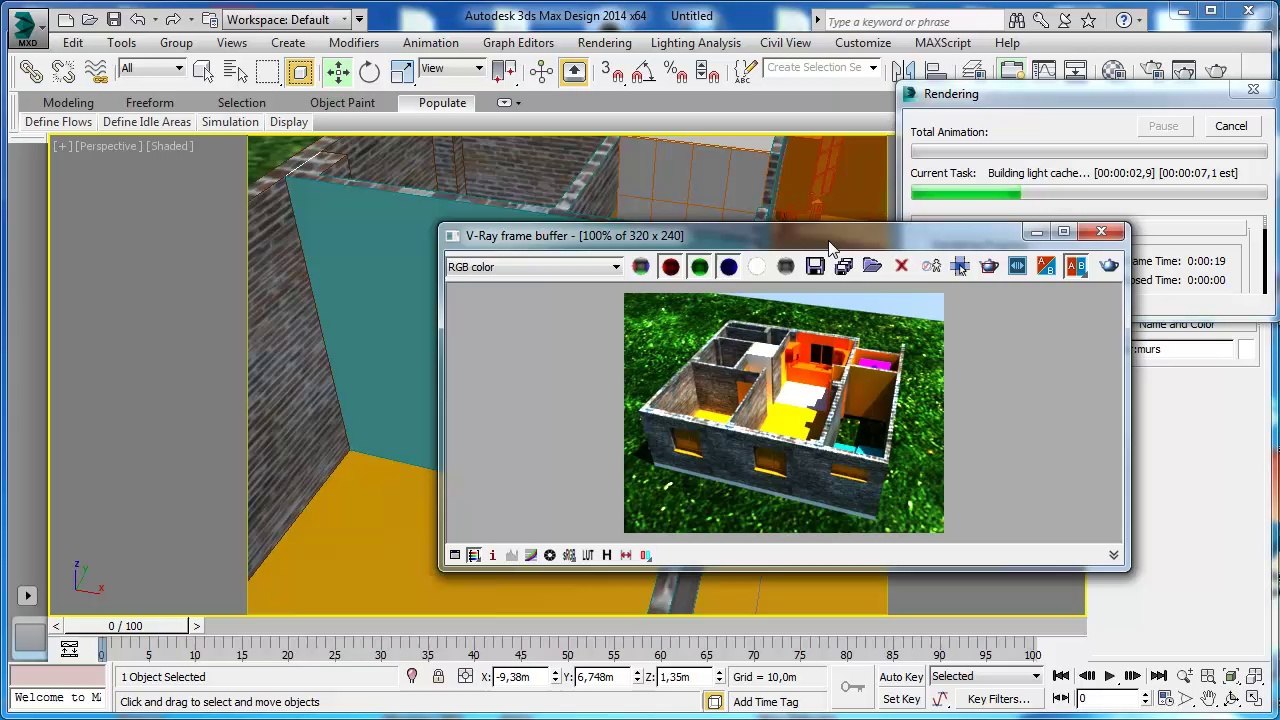Screen dimensions: 1280x720
Task: Toggle the Window/Crossing selection mode
Action: click(299, 71)
